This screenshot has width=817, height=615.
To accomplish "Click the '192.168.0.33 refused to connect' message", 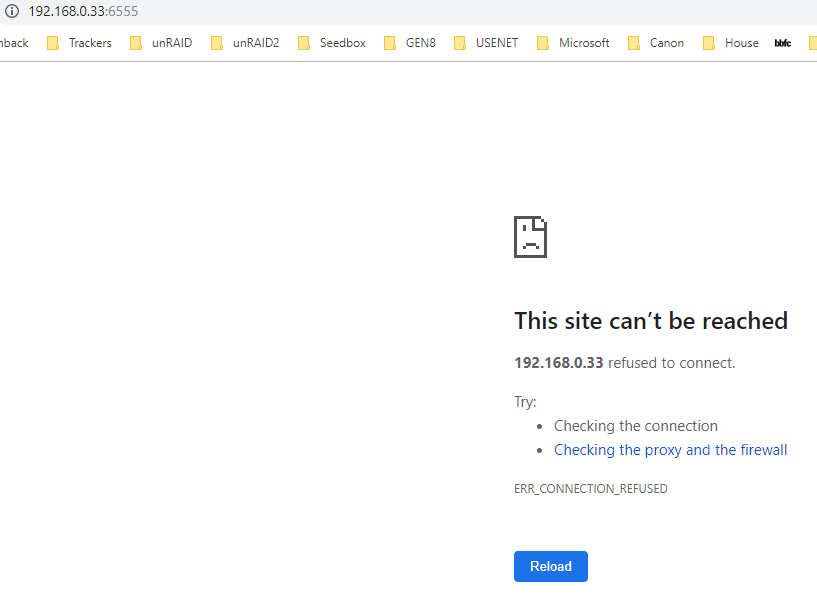I will tap(624, 363).
